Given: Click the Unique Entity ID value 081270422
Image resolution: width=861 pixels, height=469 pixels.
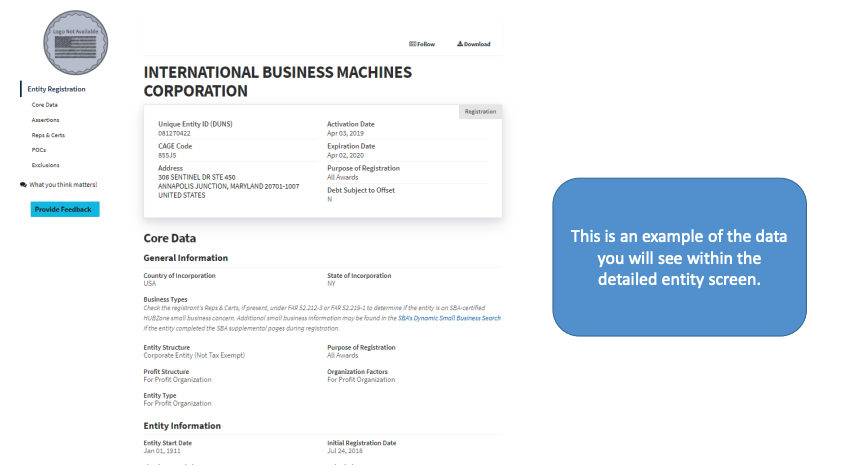Looking at the screenshot, I should click(175, 133).
